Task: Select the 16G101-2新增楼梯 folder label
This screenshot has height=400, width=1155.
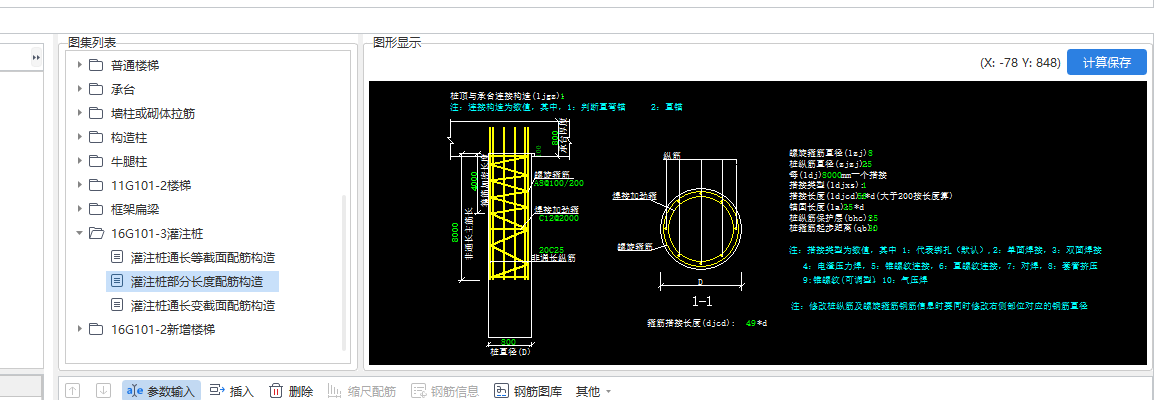Action: tap(164, 329)
